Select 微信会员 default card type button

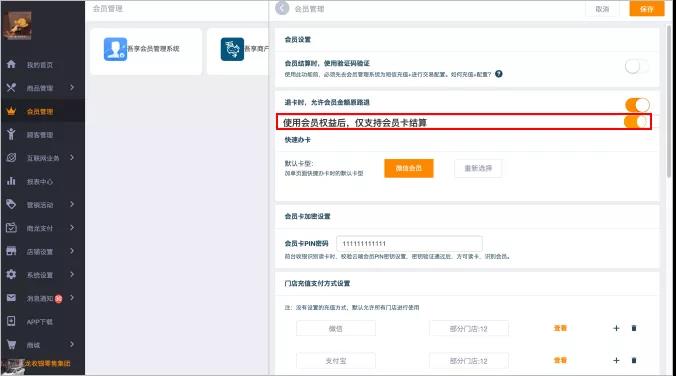(409, 168)
